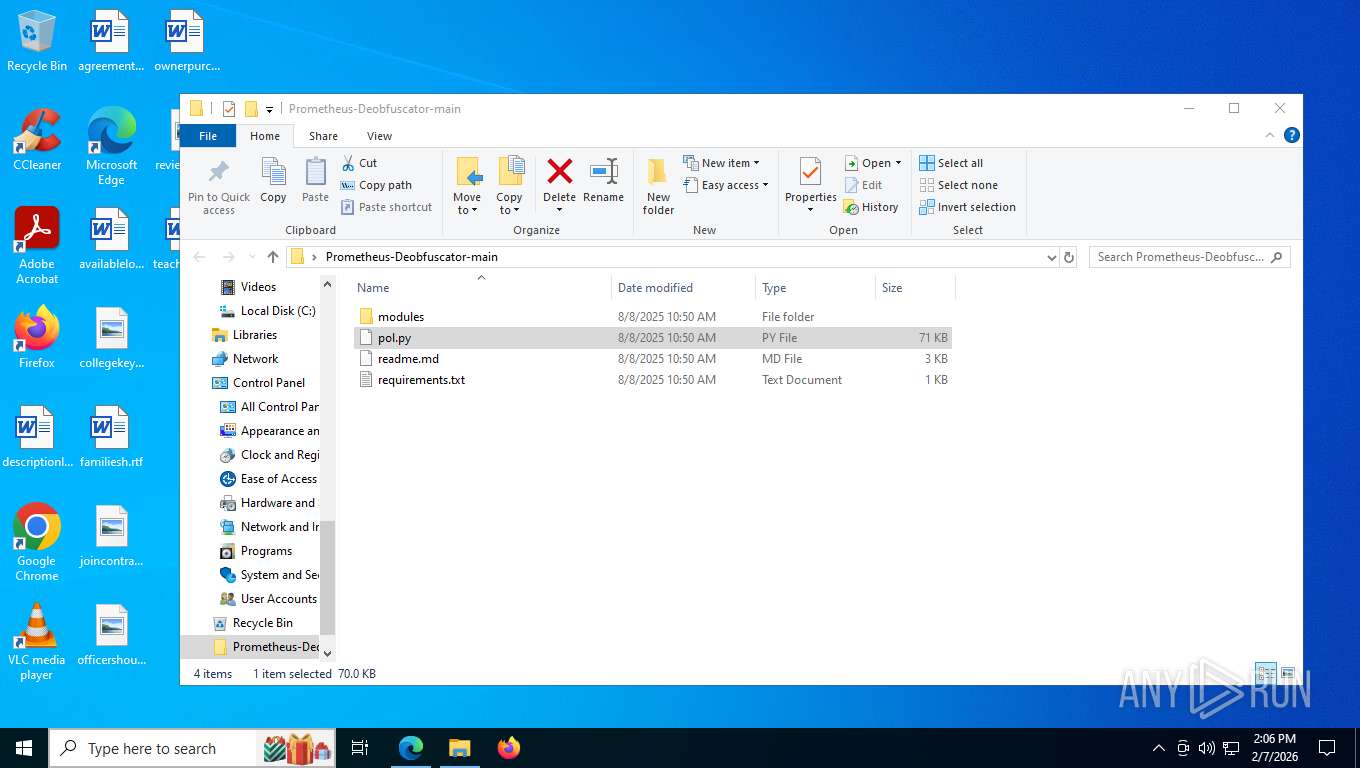Screen dimensions: 1360x768
Task: View file History
Action: coord(871,207)
